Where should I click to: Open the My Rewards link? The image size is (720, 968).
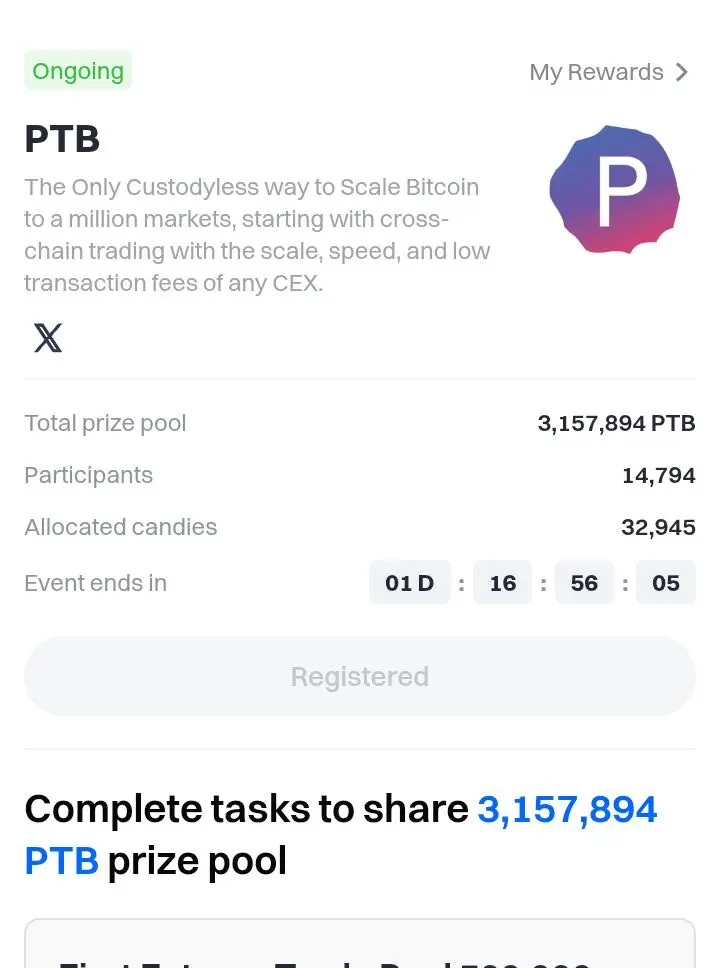click(609, 72)
